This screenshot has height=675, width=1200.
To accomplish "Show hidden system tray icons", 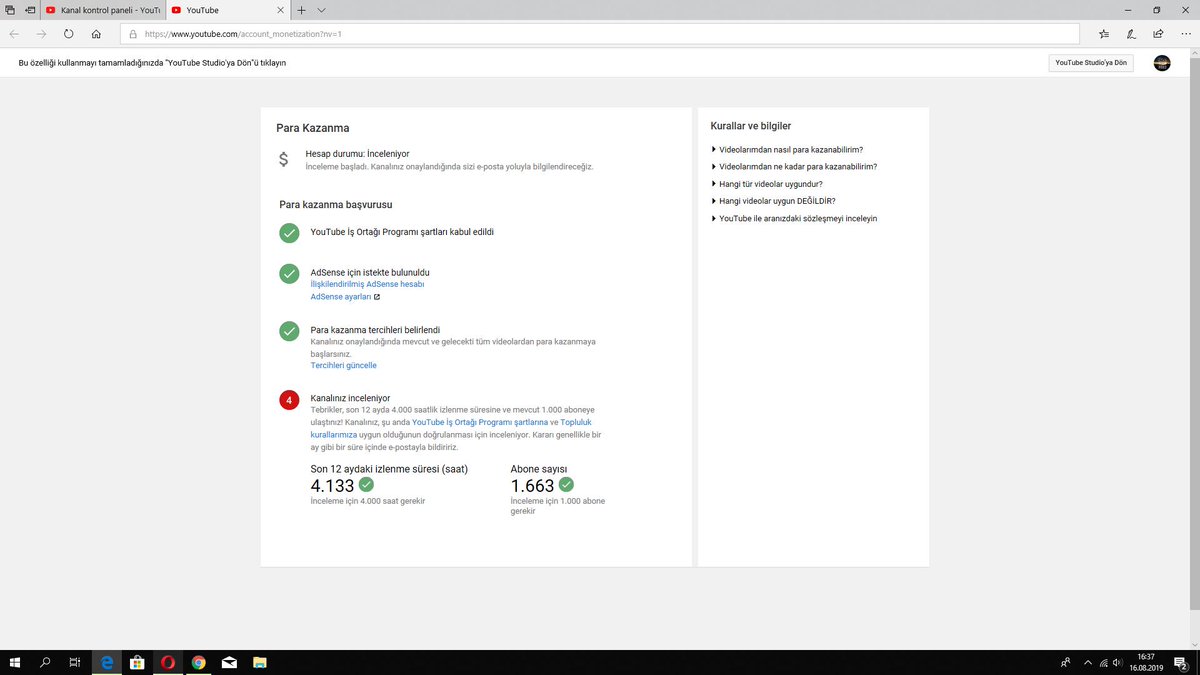I will (x=1088, y=662).
